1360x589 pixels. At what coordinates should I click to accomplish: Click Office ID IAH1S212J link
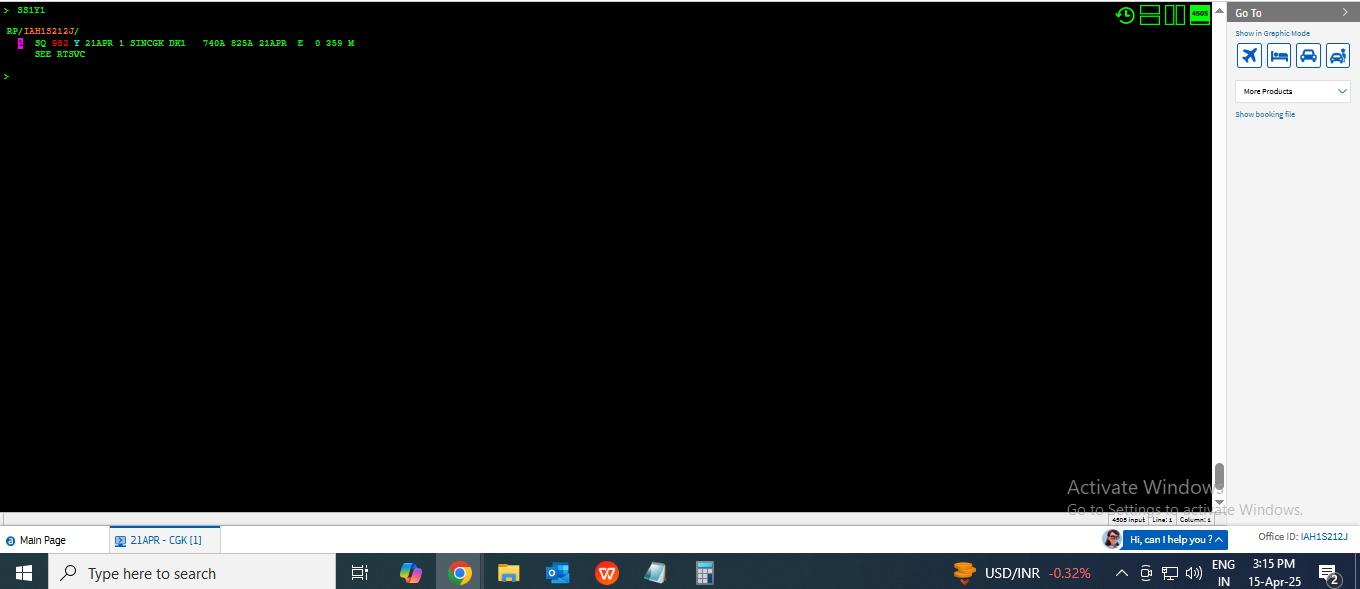click(x=1303, y=537)
